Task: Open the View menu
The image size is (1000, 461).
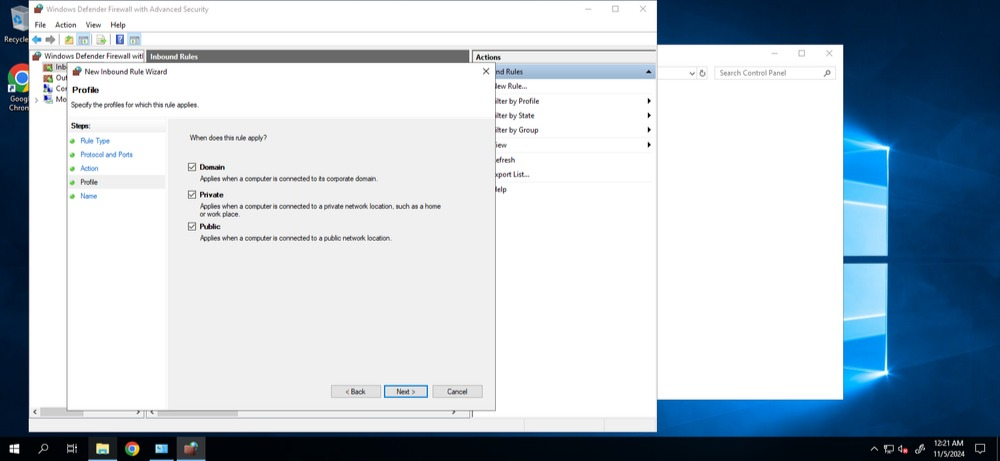Action: pyautogui.click(x=93, y=25)
